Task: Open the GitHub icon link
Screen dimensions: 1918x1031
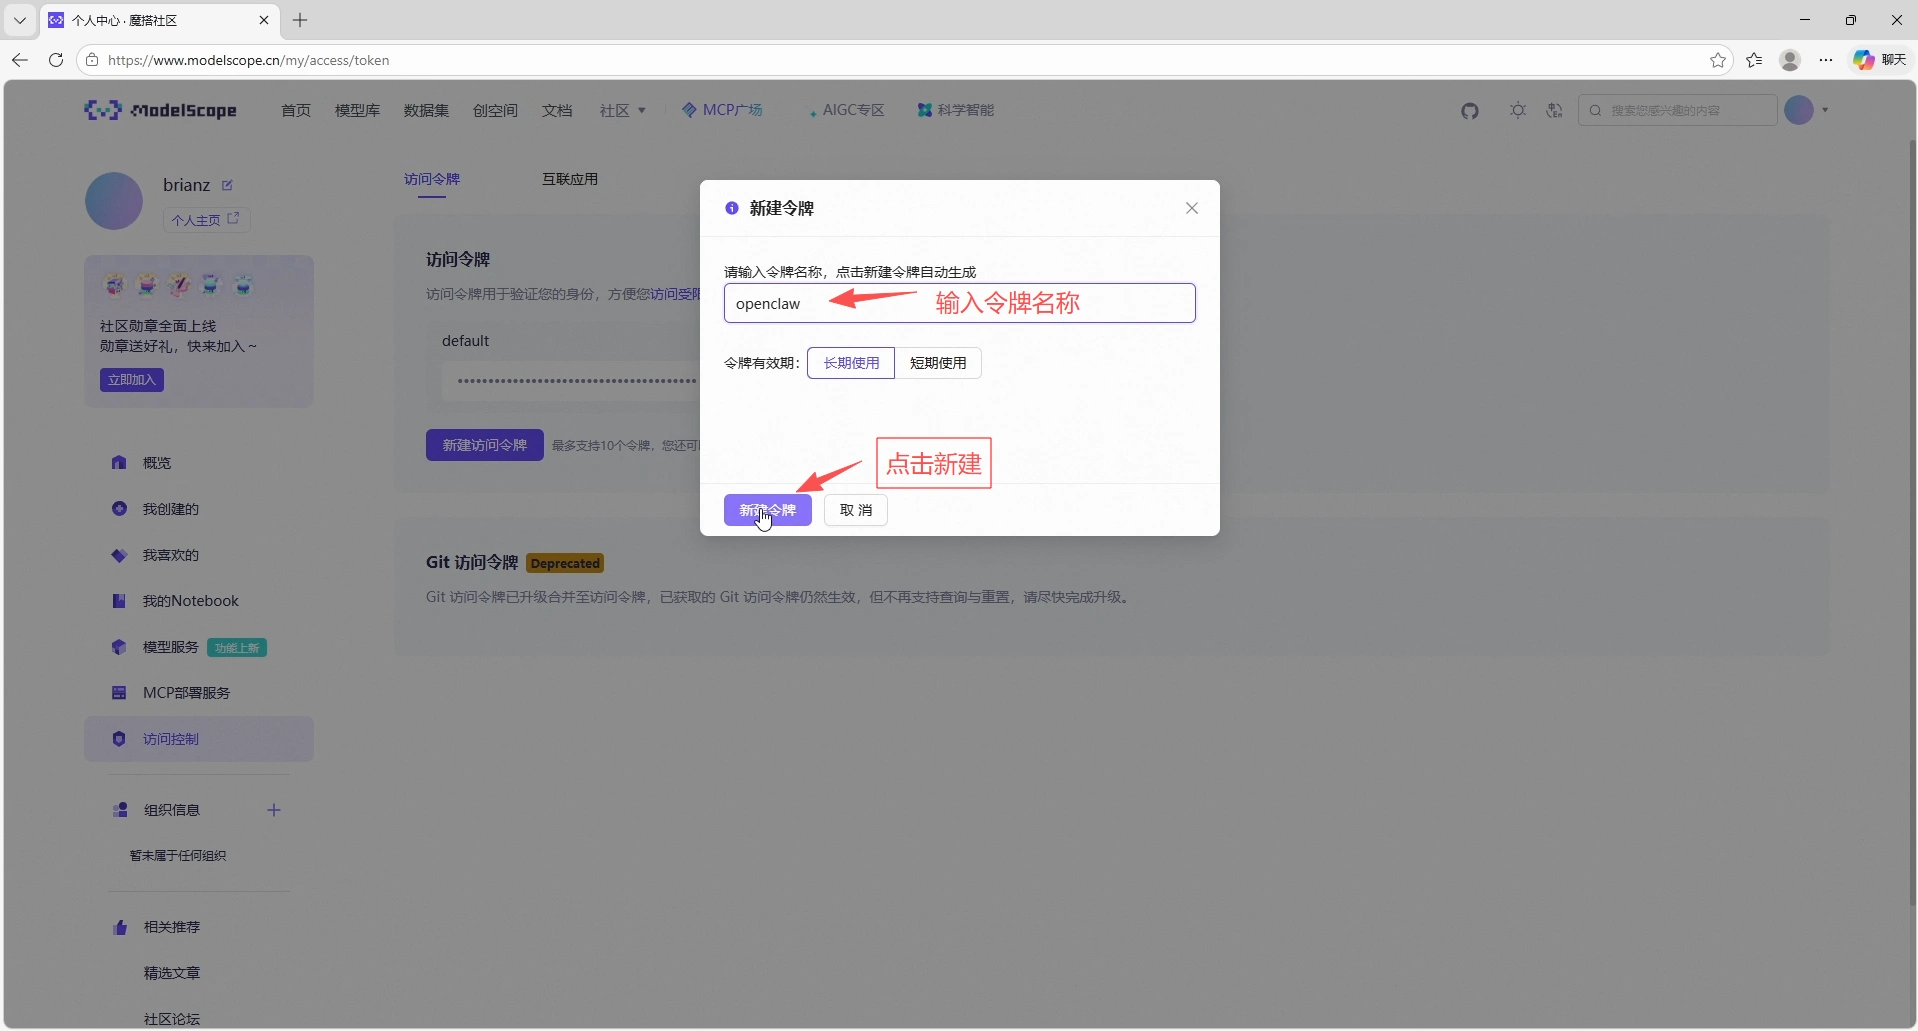Action: (x=1469, y=111)
